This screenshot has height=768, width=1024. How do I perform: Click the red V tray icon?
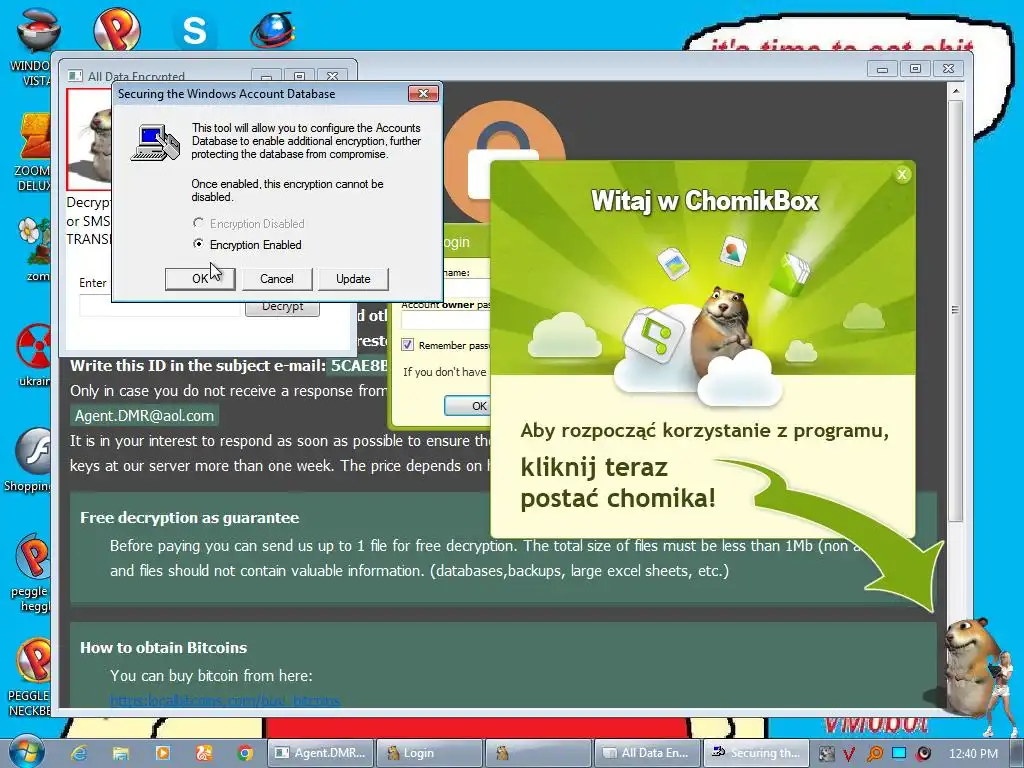(849, 754)
